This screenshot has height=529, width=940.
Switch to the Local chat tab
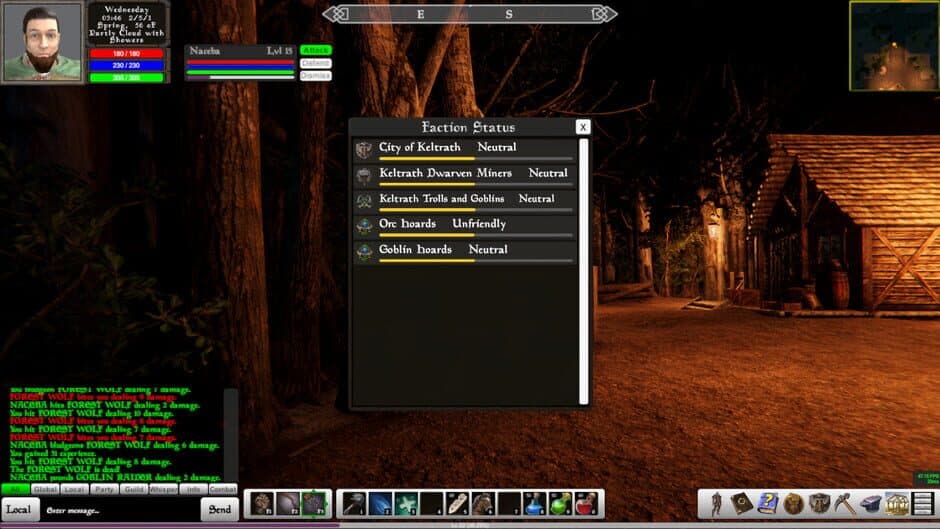pyautogui.click(x=74, y=489)
